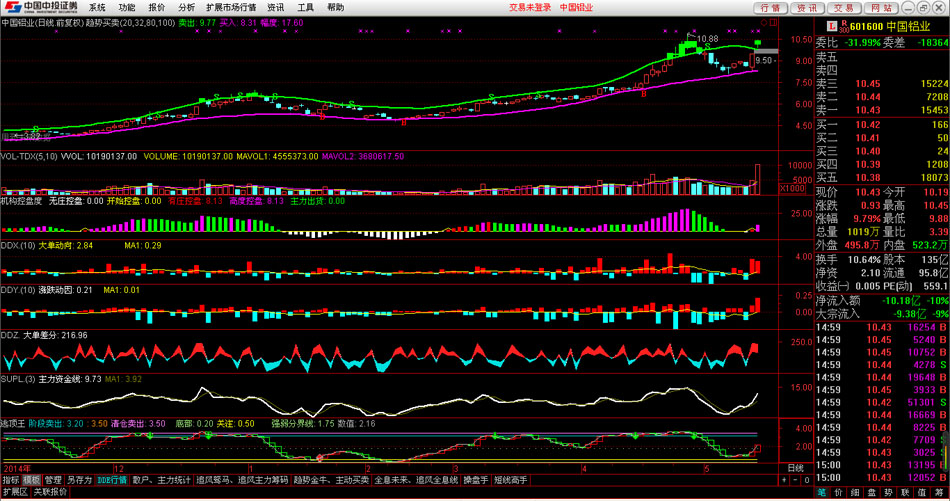Select the 趋势金牛、主动买卖 template tab
950x501 pixels.
pos(331,480)
